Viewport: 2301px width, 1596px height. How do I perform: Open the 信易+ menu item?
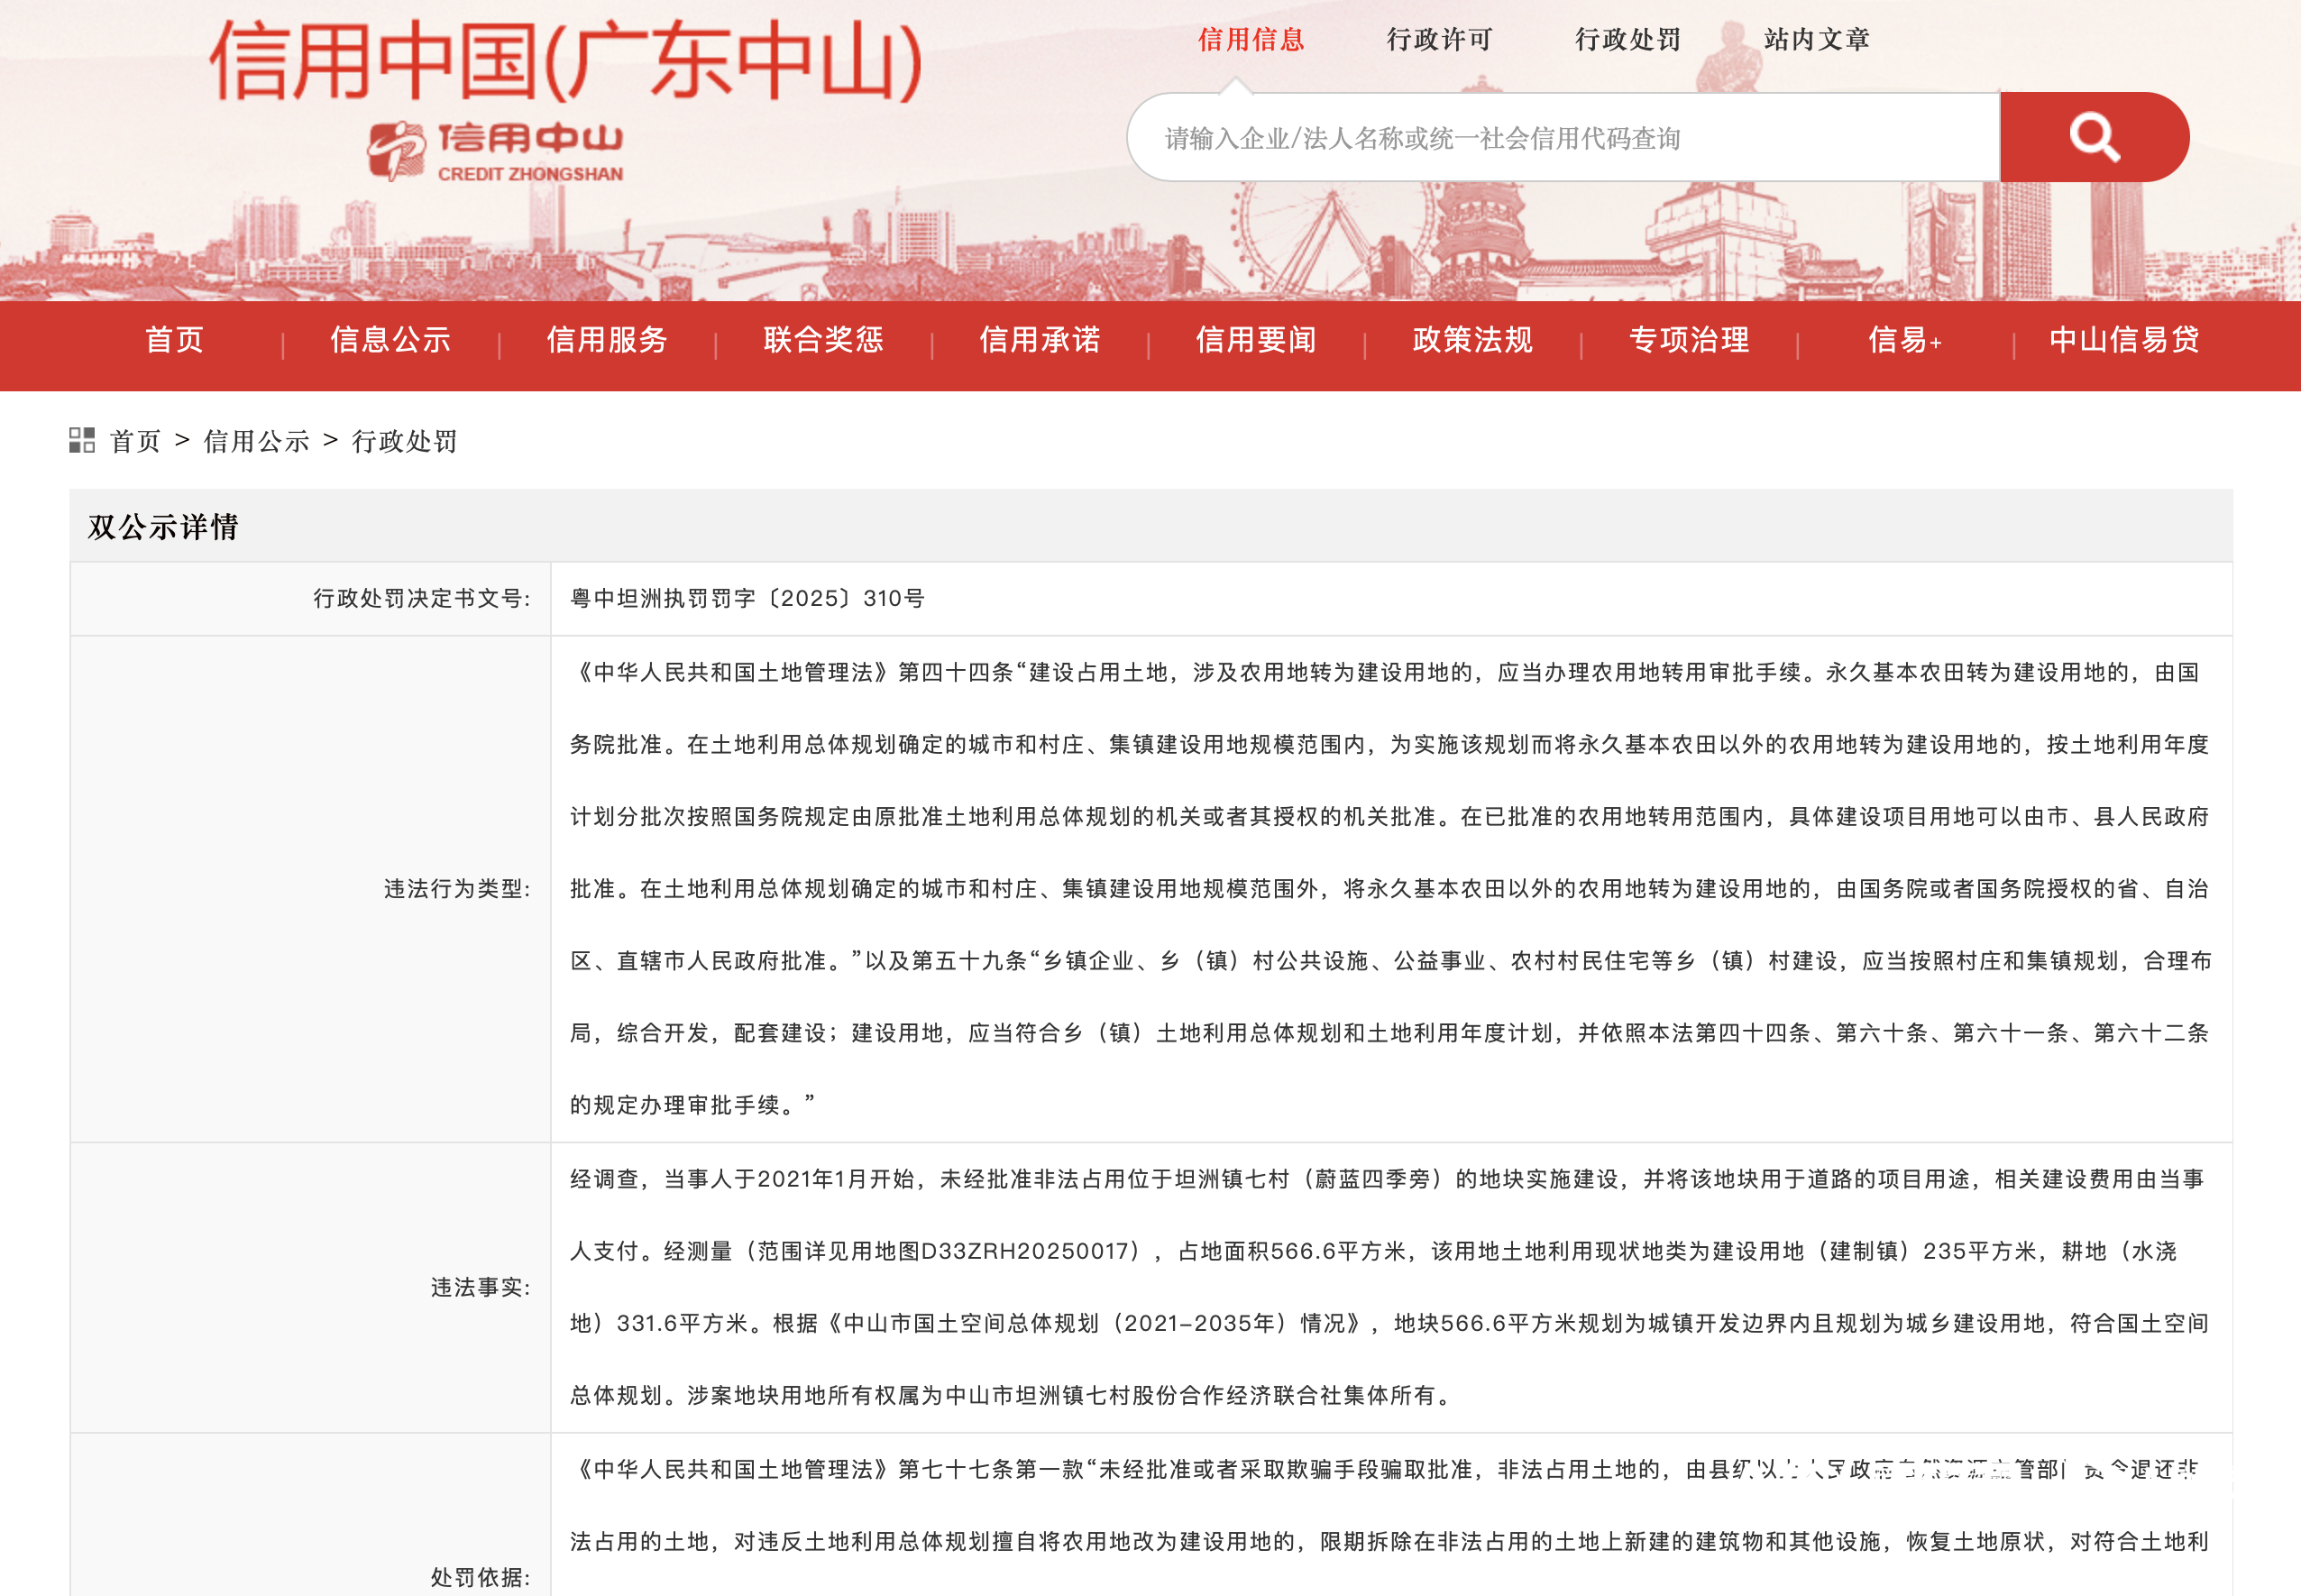[x=1905, y=340]
